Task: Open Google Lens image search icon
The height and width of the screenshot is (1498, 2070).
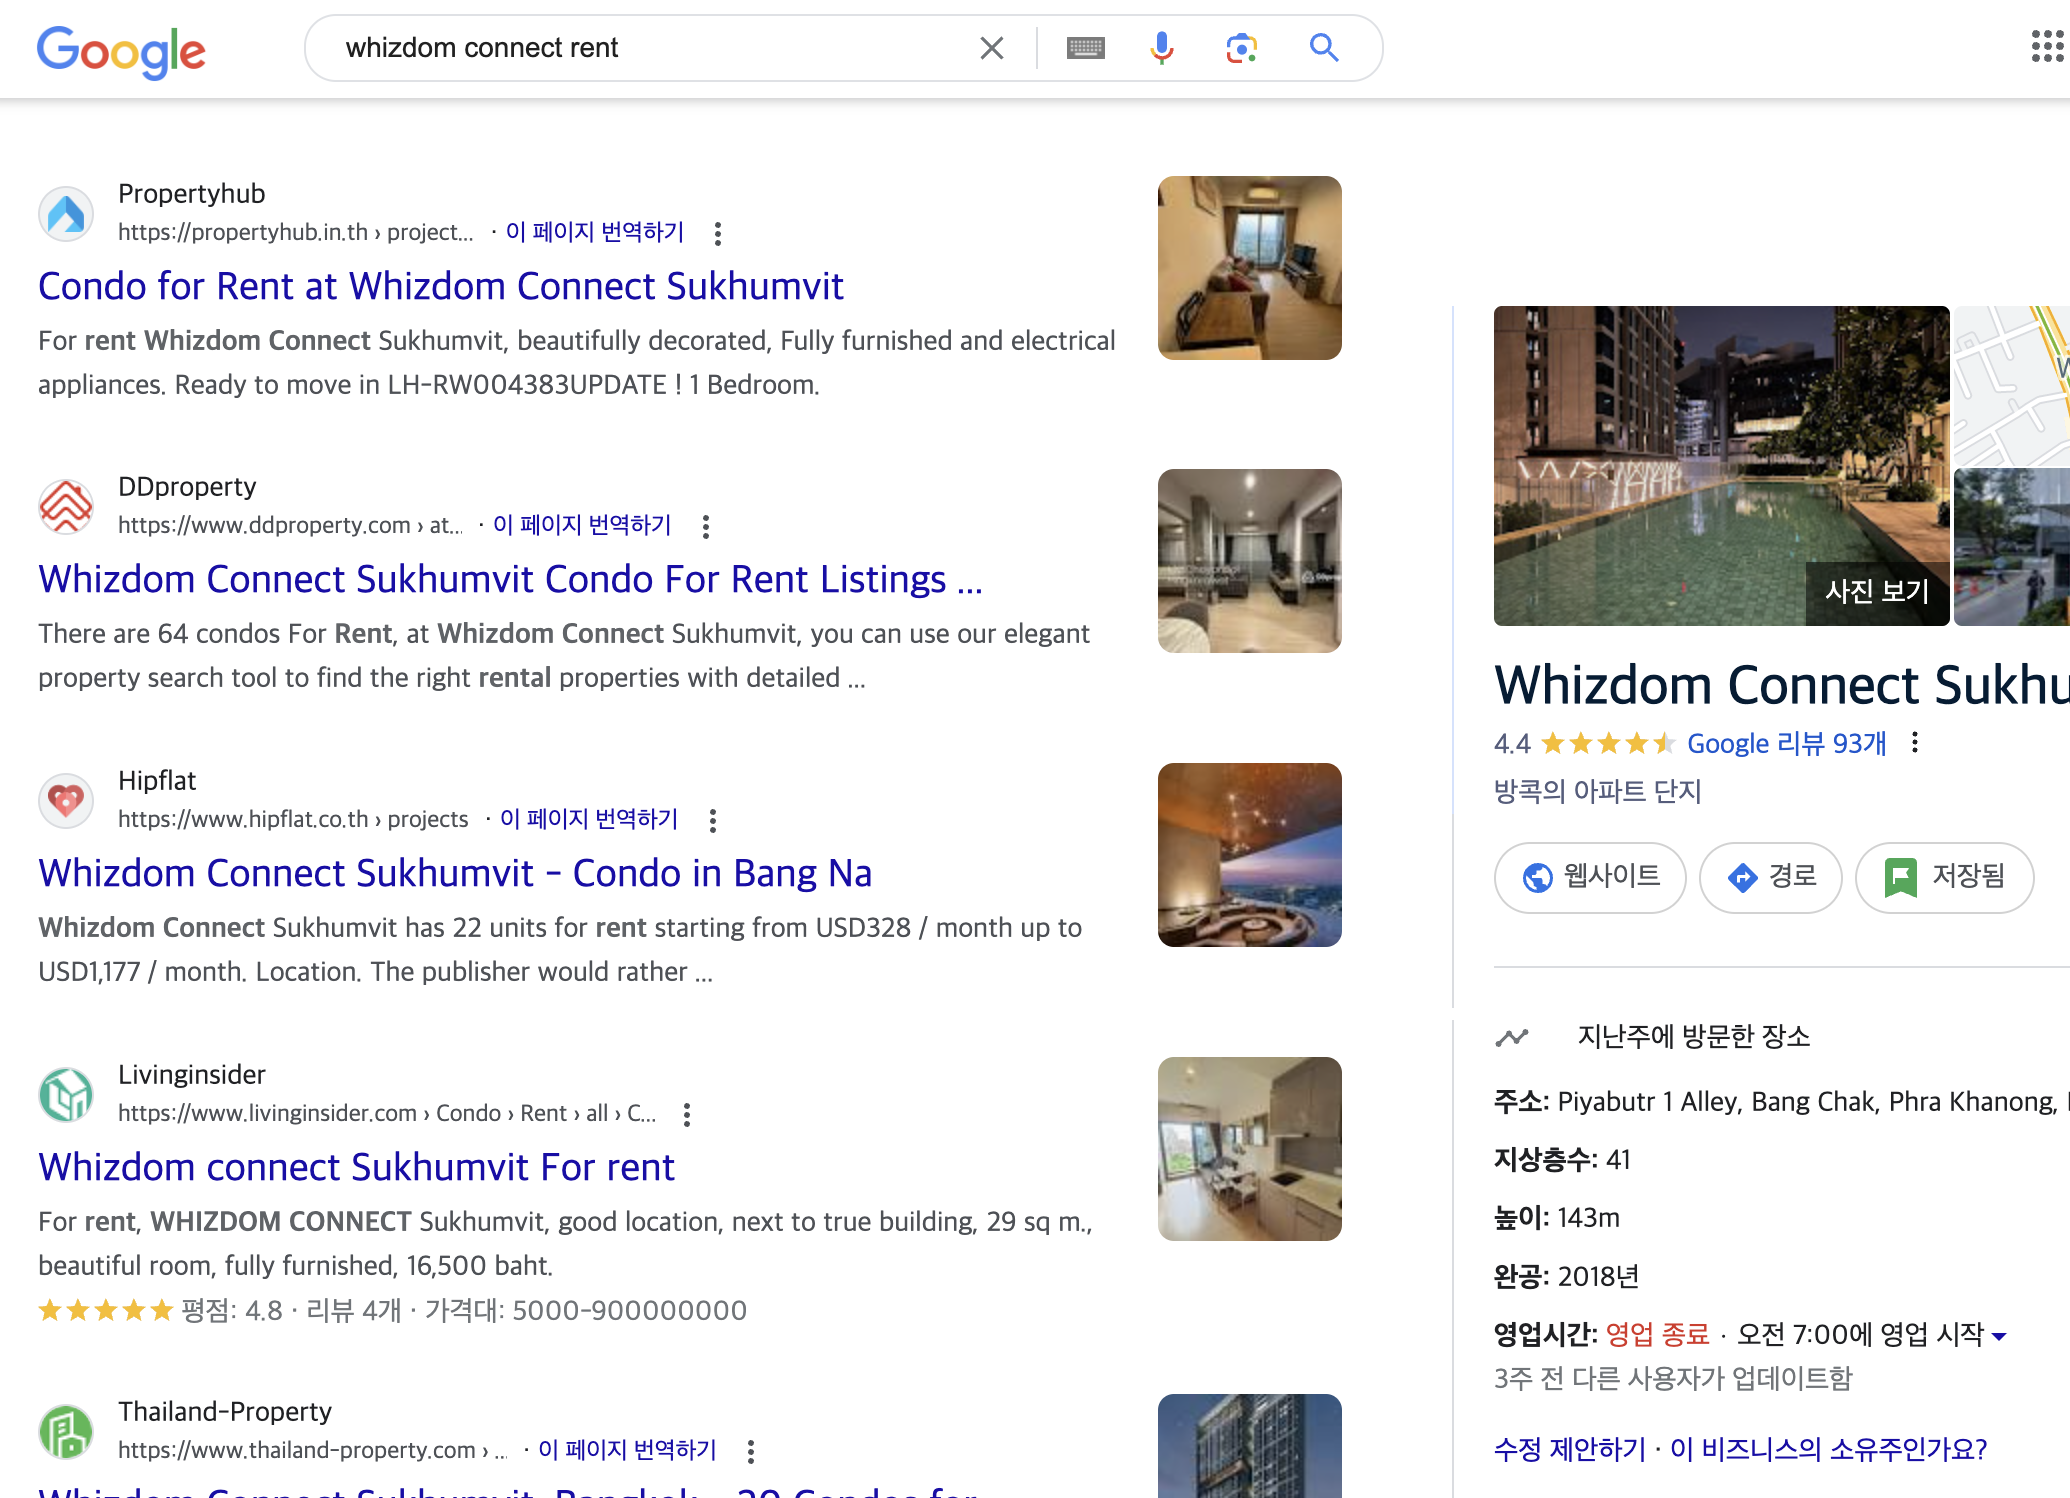Action: click(1241, 48)
